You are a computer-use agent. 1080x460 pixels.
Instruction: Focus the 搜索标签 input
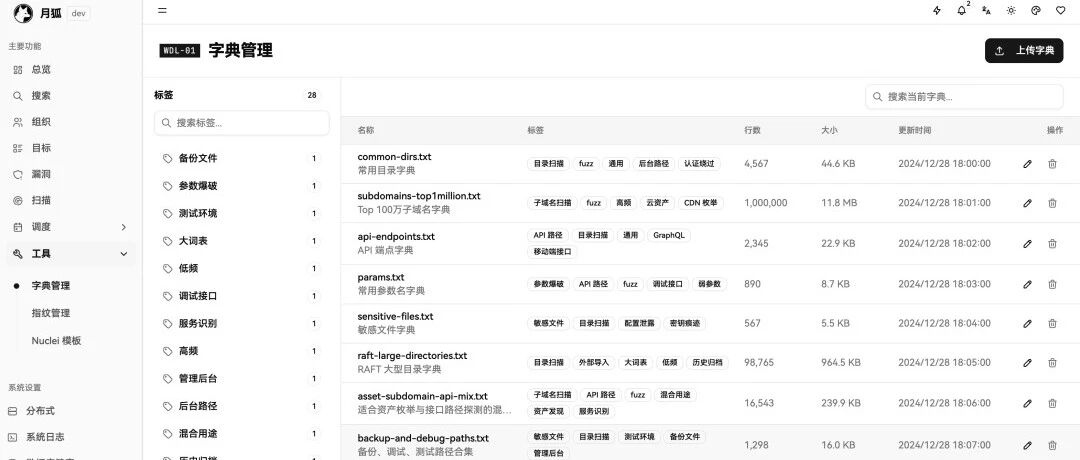[x=242, y=123]
